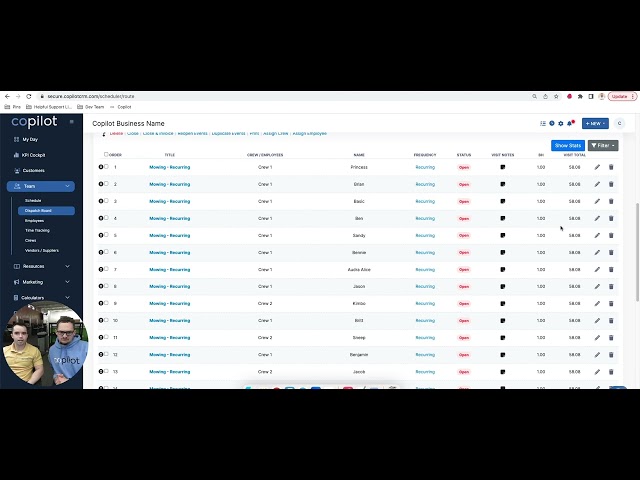Image resolution: width=640 pixels, height=480 pixels.
Task: Open the notifications bell
Action: (570, 123)
